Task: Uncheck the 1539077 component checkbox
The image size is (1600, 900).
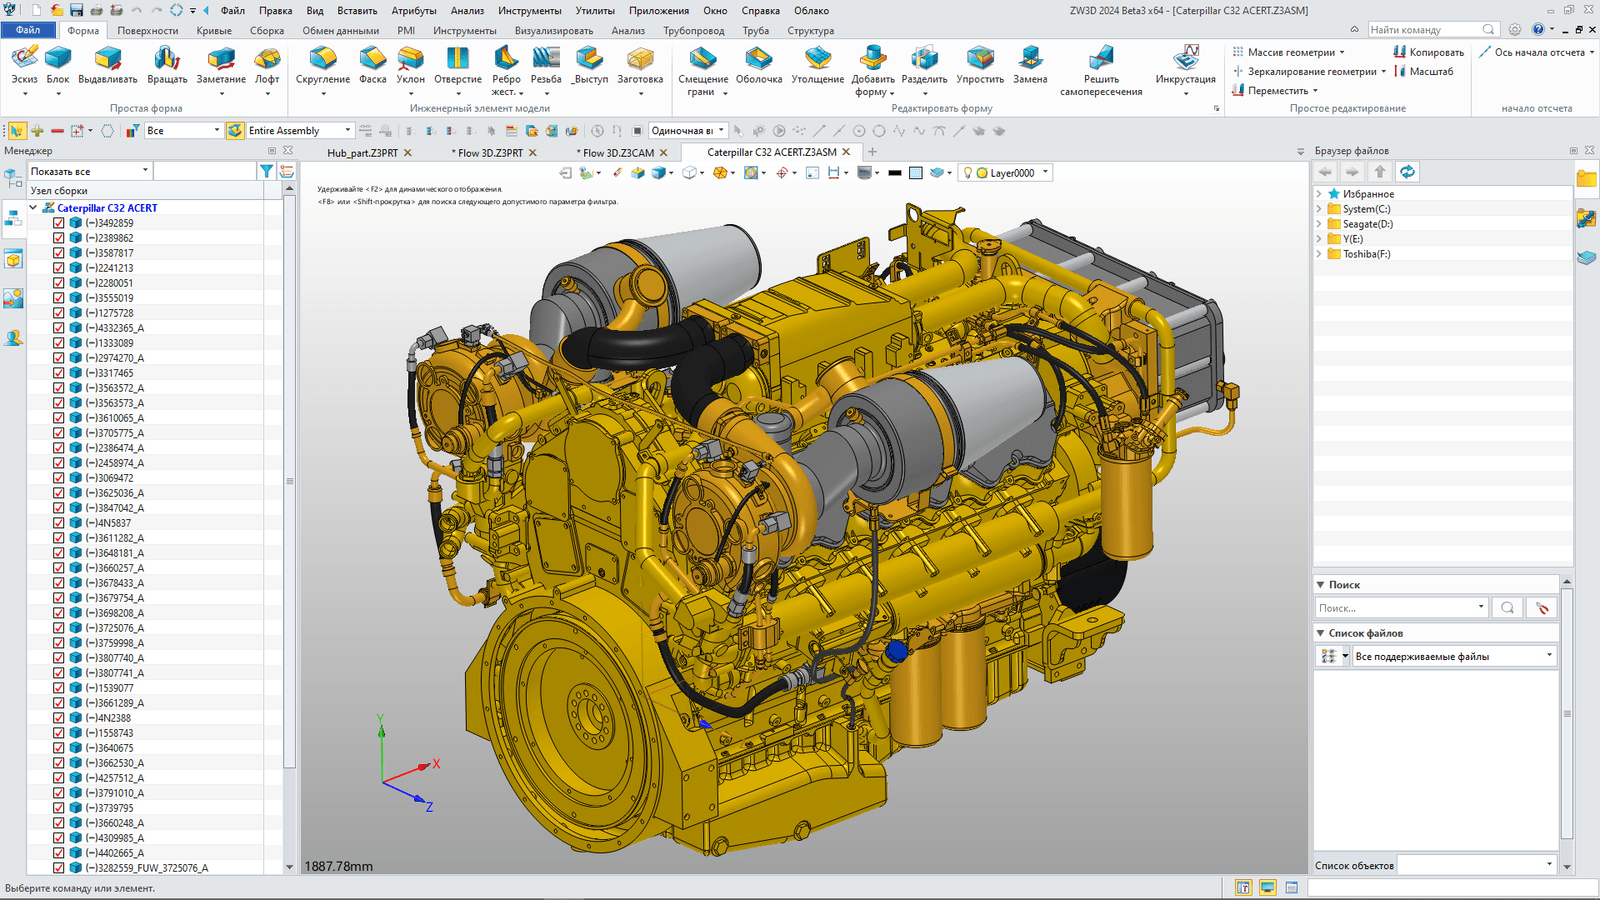Action: pyautogui.click(x=59, y=688)
